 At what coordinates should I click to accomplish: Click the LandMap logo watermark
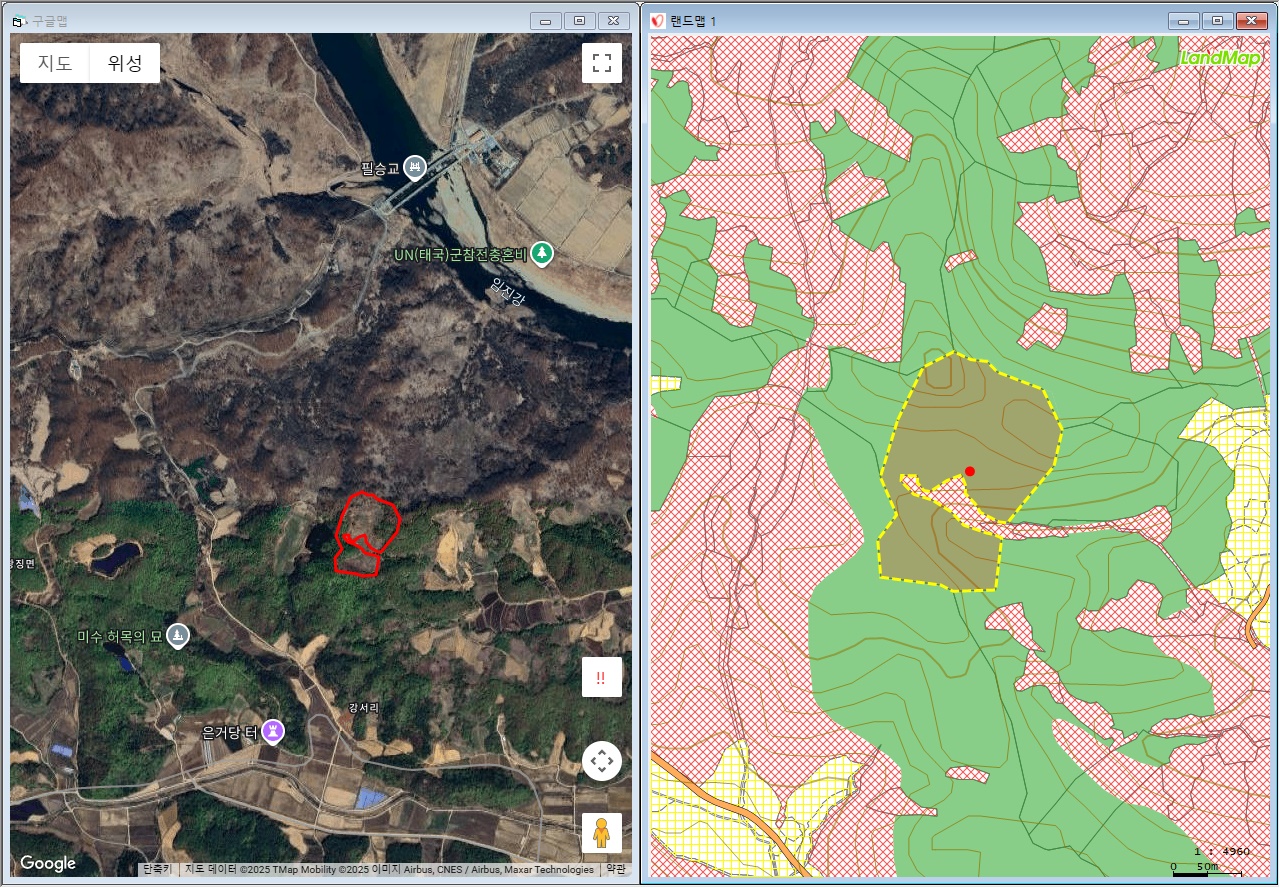(x=1220, y=58)
